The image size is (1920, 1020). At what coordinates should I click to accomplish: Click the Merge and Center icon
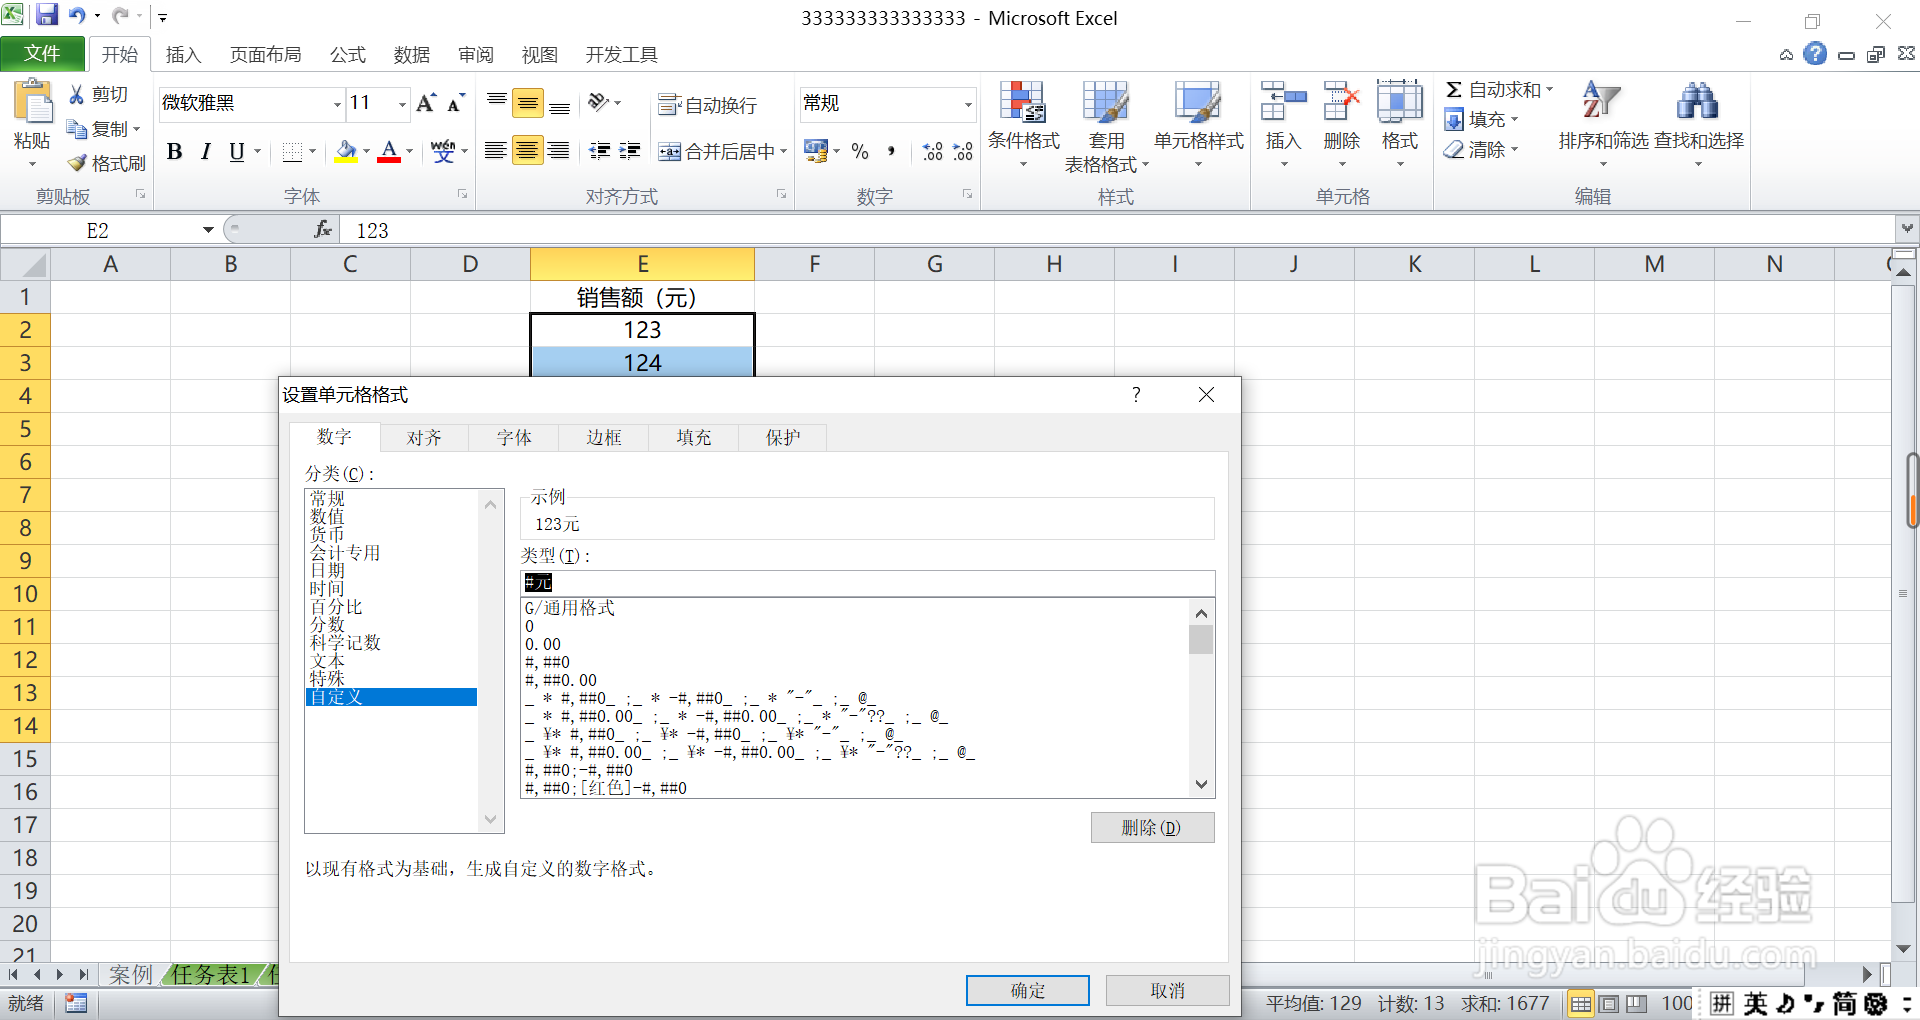pyautogui.click(x=670, y=152)
